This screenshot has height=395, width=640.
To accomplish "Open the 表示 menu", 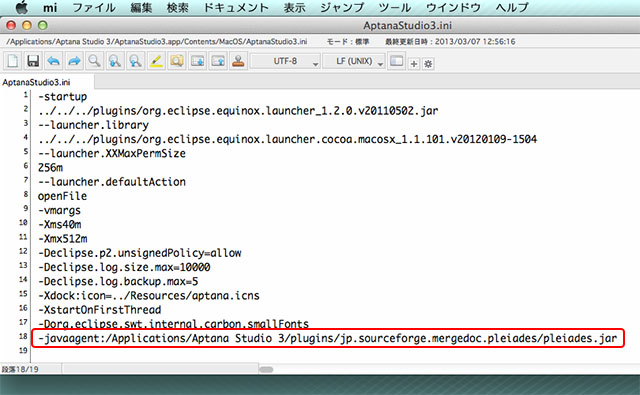I will point(294,7).
